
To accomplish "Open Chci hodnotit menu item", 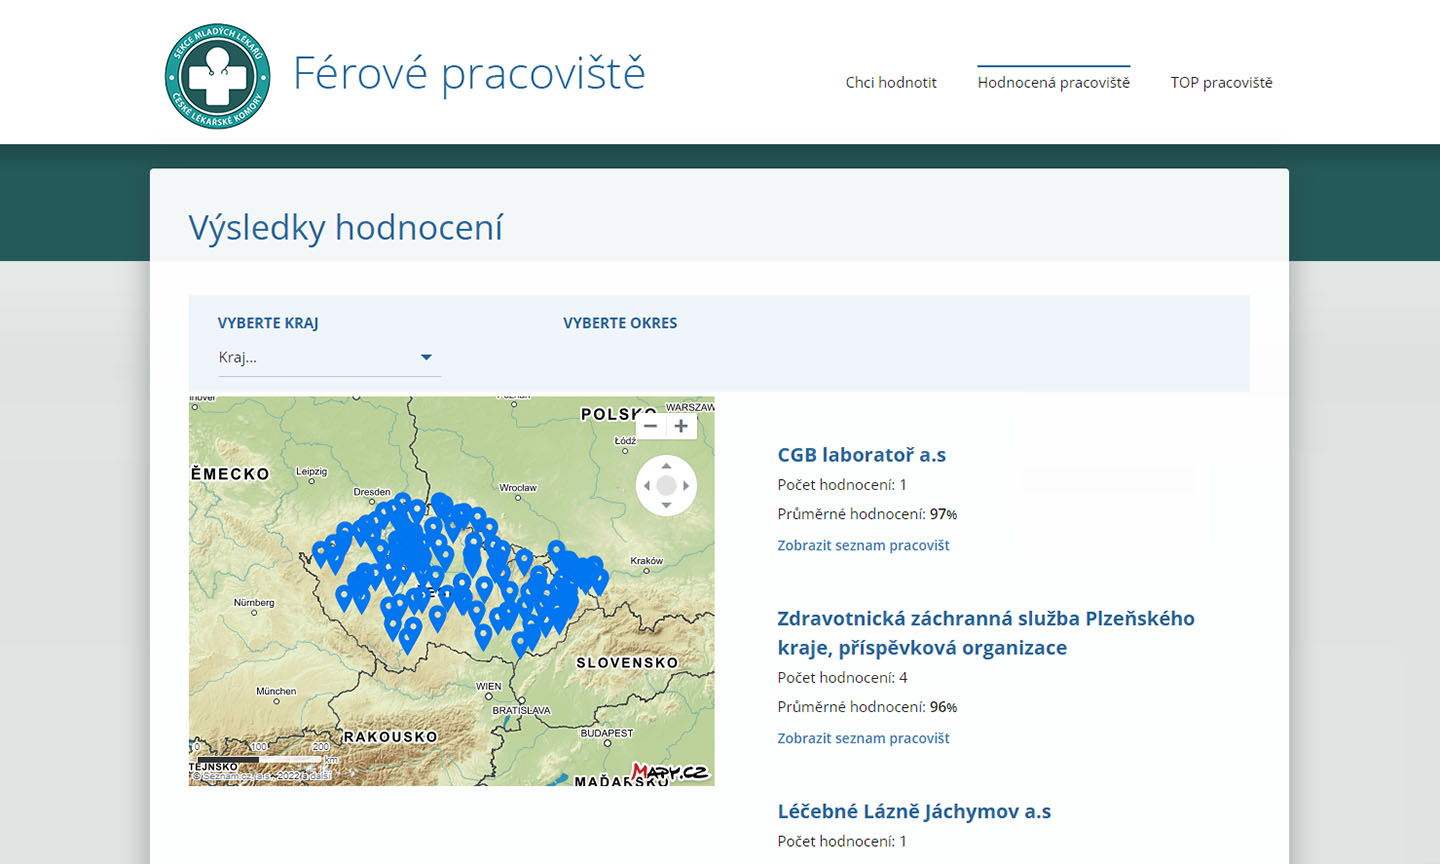I will click(x=891, y=82).
